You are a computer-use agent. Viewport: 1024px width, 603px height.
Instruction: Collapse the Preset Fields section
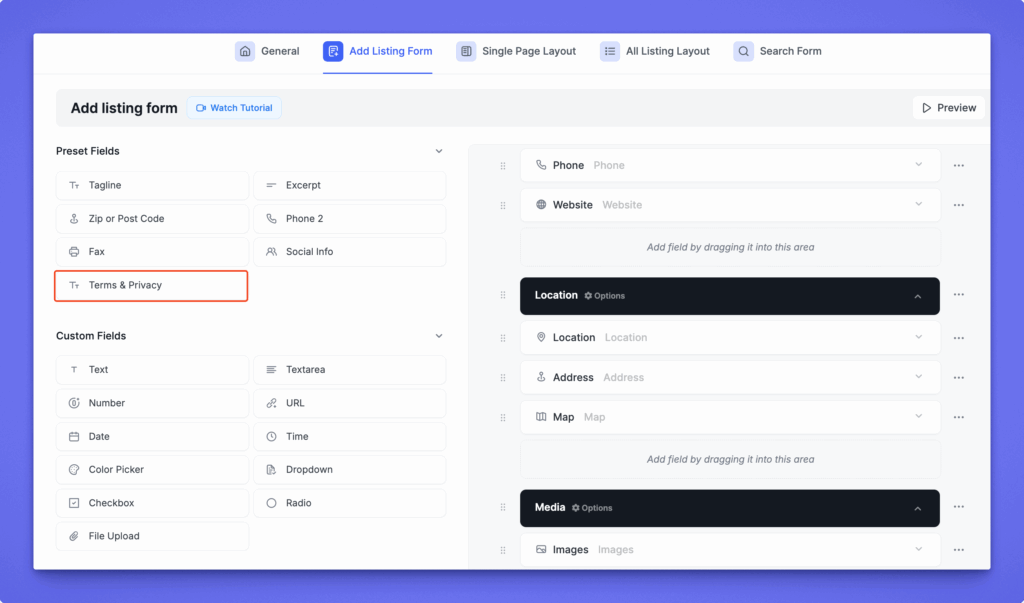[438, 151]
